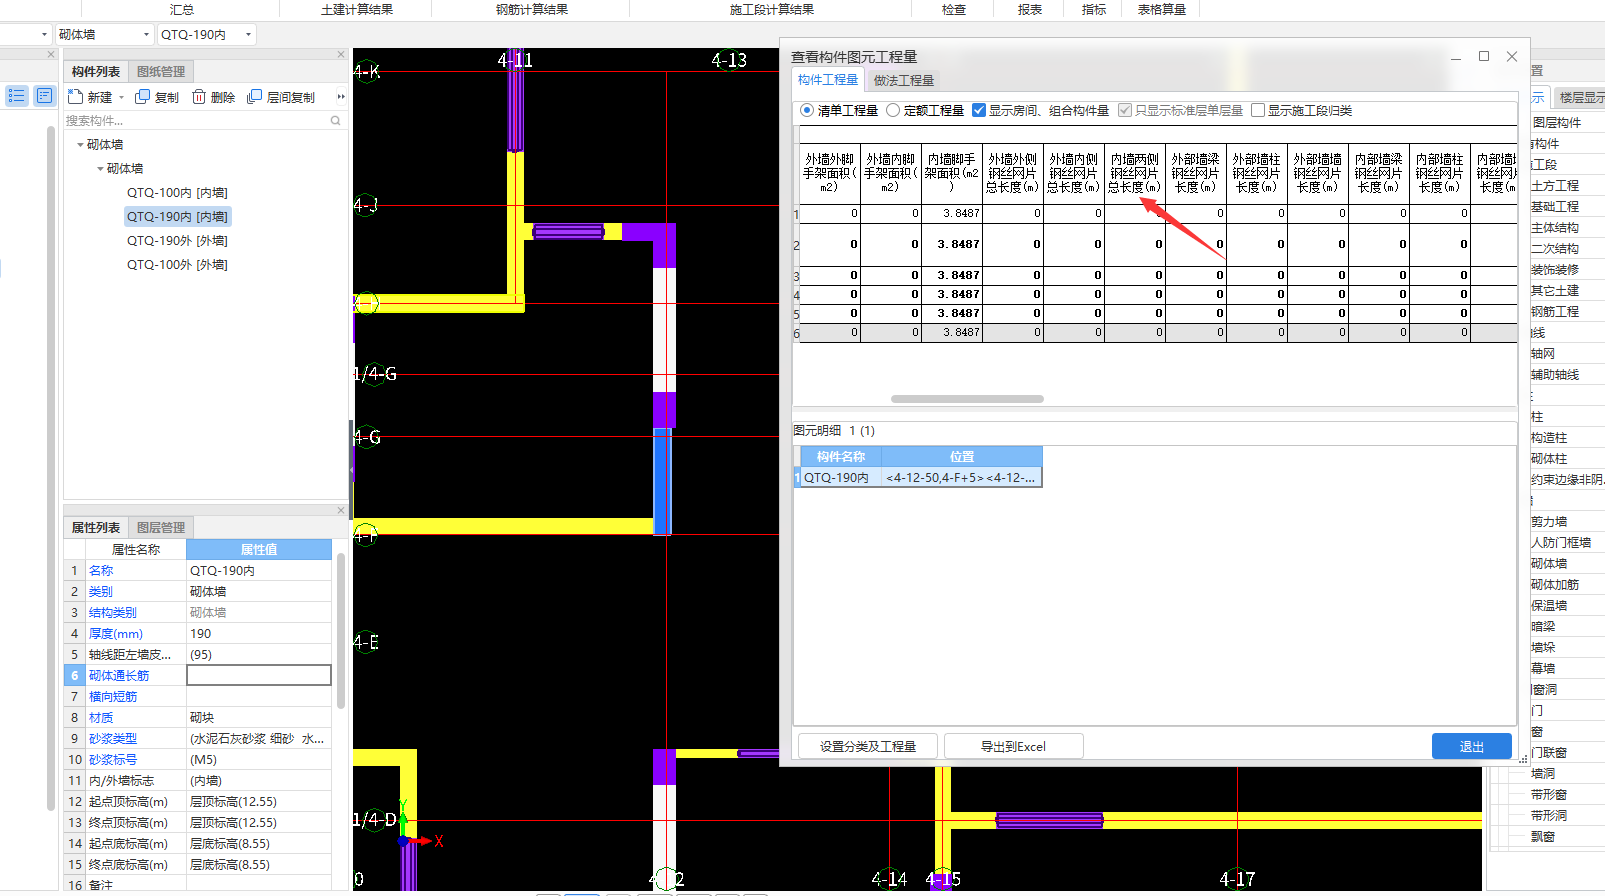This screenshot has height=896, width=1605.
Task: Click the 内墙脚手架面积 column header
Action: (951, 173)
